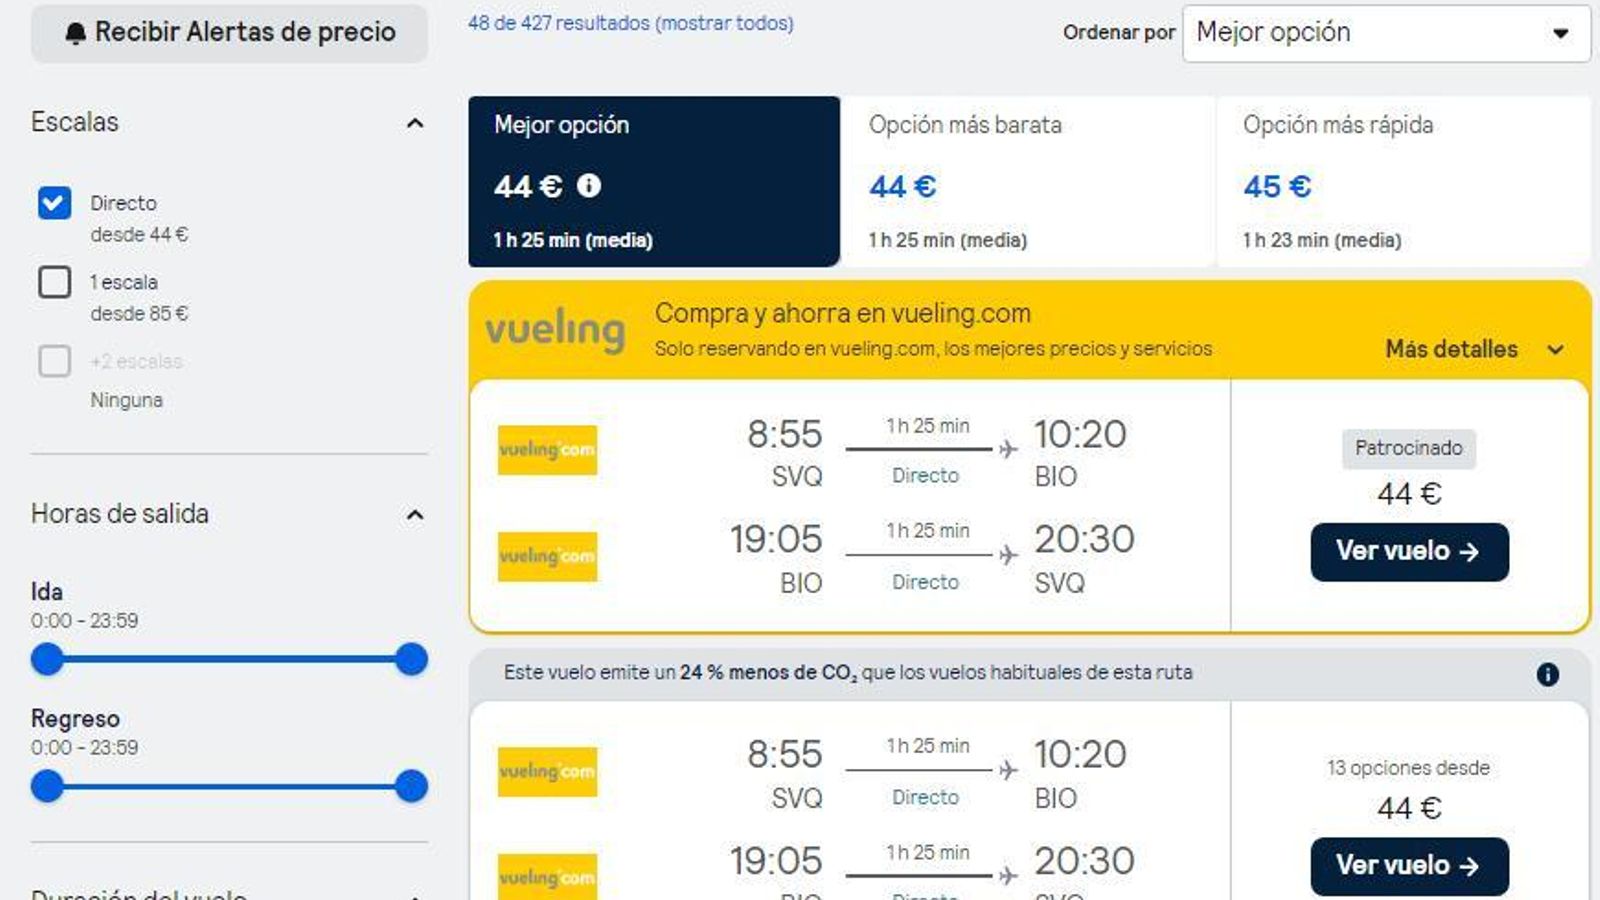Image resolution: width=1600 pixels, height=900 pixels.
Task: Collapse the Horas de salida section
Action: [x=415, y=515]
